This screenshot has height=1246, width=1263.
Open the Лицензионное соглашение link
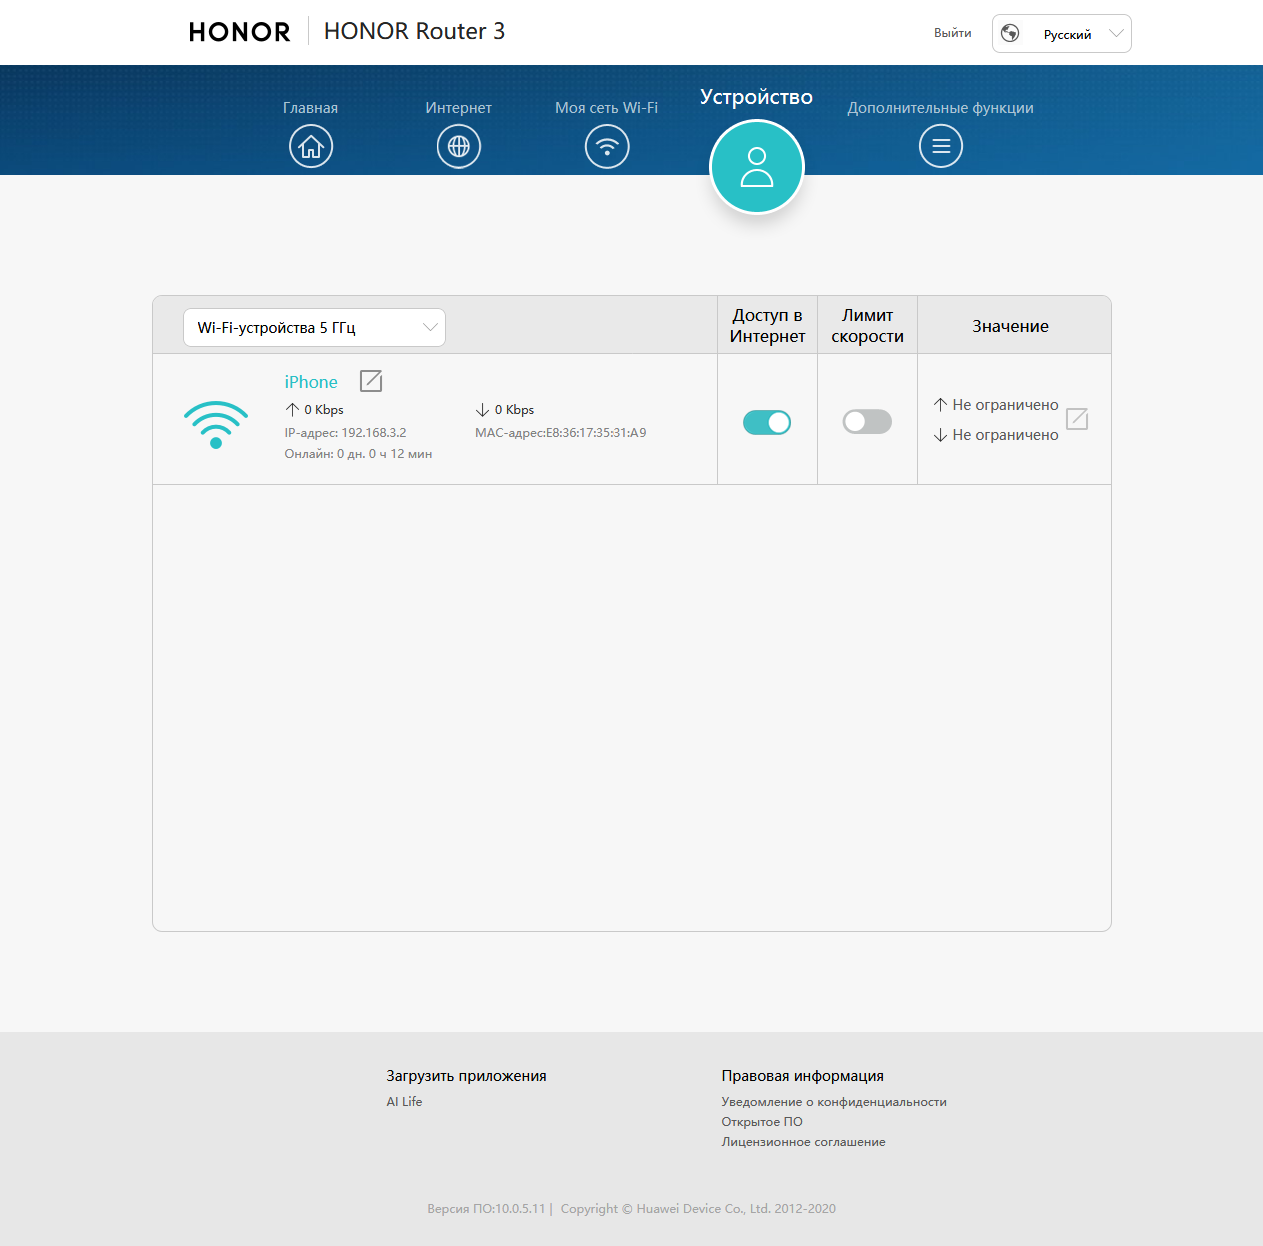804,1142
